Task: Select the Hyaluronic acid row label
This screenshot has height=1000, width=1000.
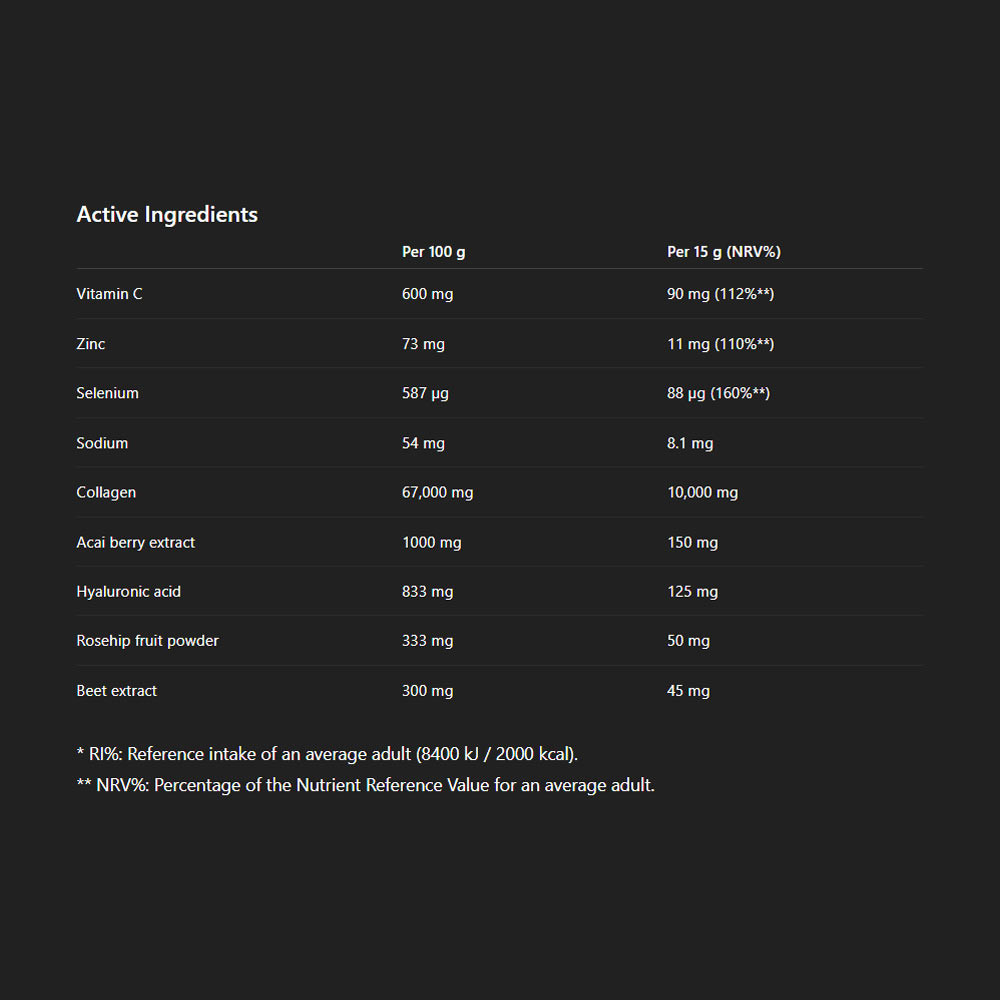Action: [x=129, y=591]
